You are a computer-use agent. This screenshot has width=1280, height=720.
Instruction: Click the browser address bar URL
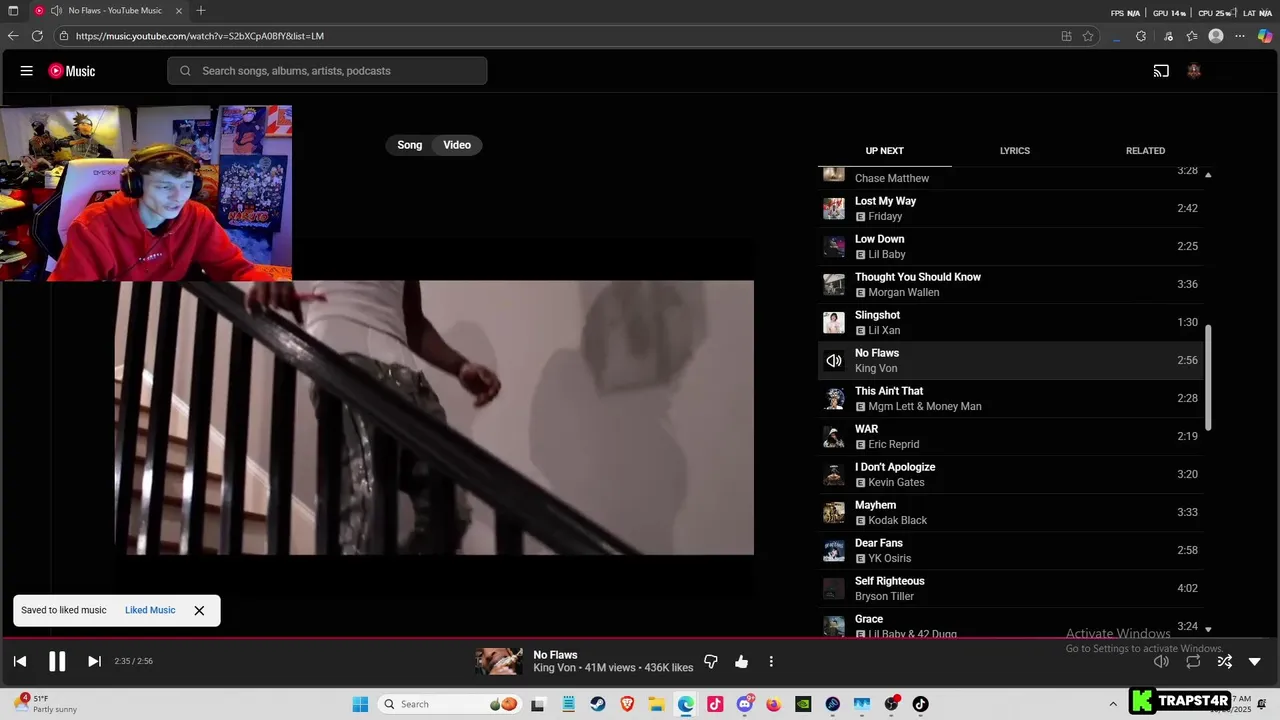(x=200, y=36)
